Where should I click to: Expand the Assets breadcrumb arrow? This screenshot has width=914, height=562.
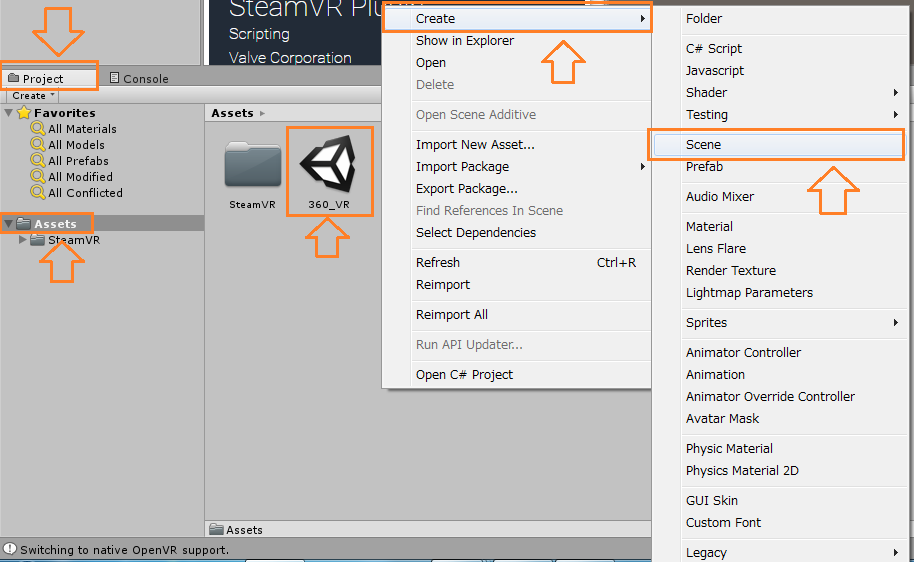coord(262,113)
